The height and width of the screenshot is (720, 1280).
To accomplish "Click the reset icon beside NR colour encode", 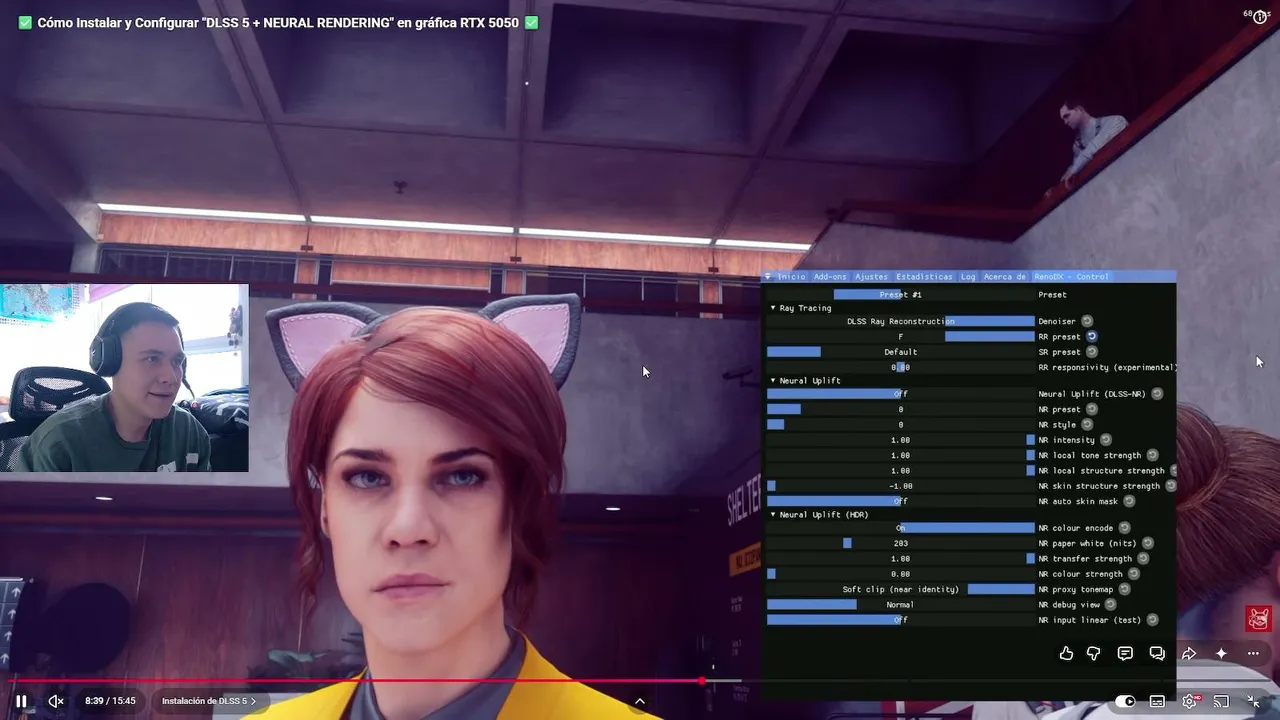I will coord(1124,528).
